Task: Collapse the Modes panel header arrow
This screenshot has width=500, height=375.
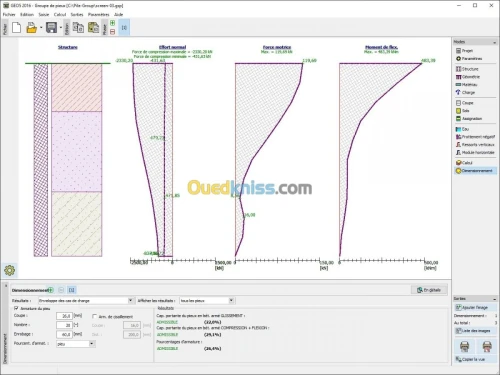Action: (494, 42)
